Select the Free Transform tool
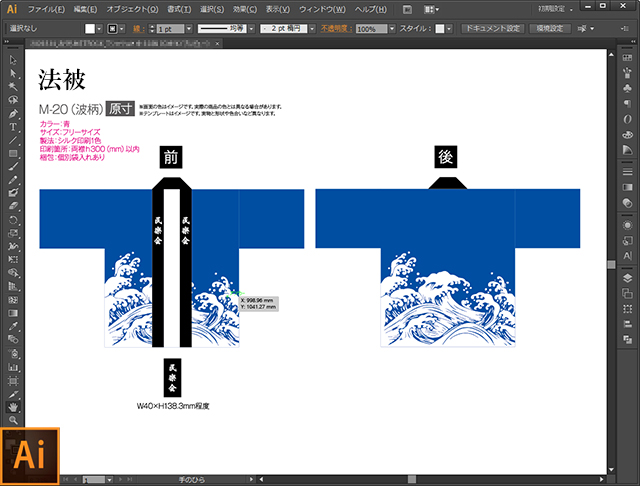The height and width of the screenshot is (486, 640). click(x=13, y=260)
